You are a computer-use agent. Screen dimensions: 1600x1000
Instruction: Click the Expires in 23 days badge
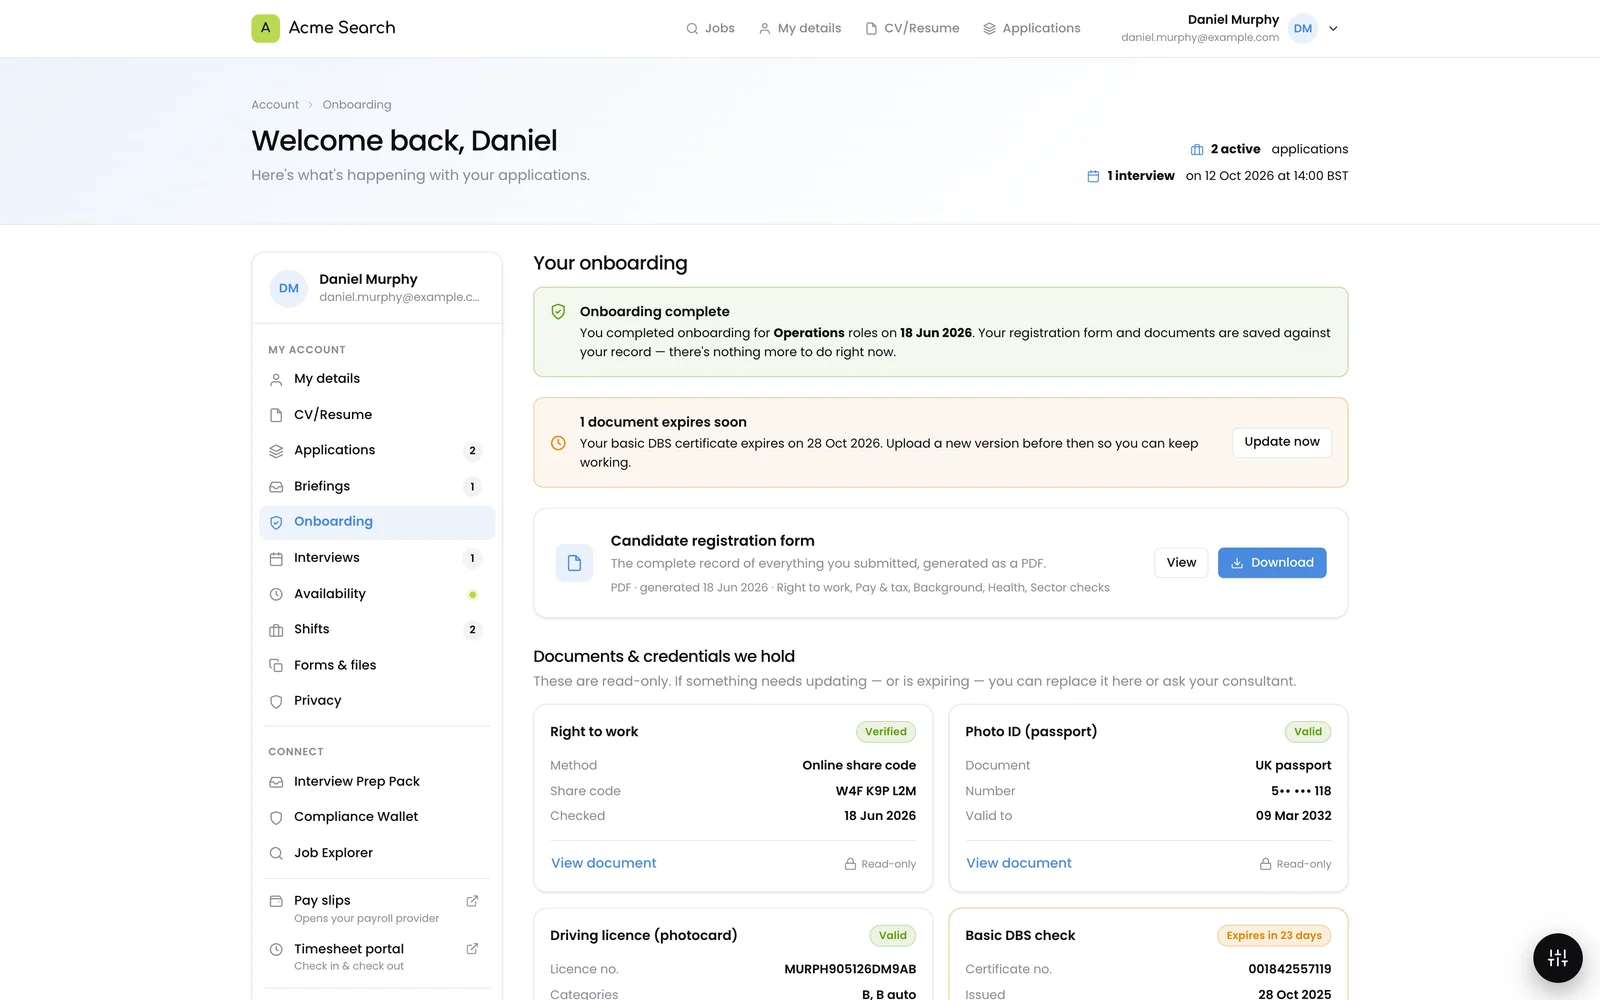coord(1274,936)
